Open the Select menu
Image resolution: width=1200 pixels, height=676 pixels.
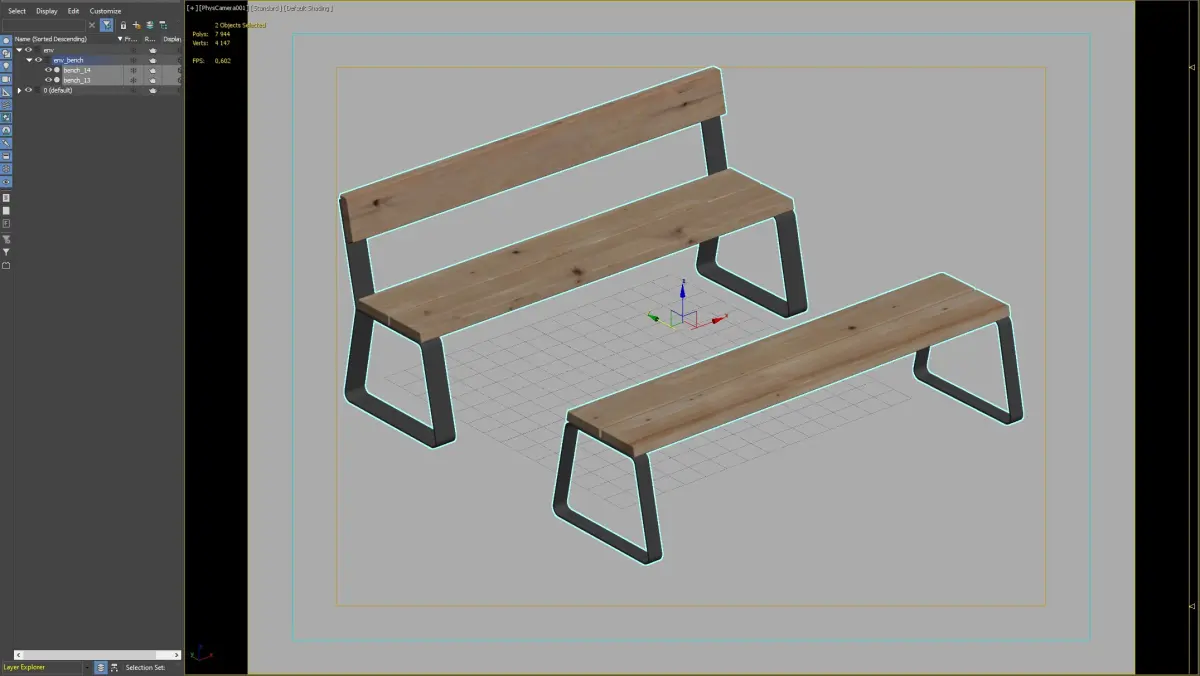pyautogui.click(x=17, y=11)
